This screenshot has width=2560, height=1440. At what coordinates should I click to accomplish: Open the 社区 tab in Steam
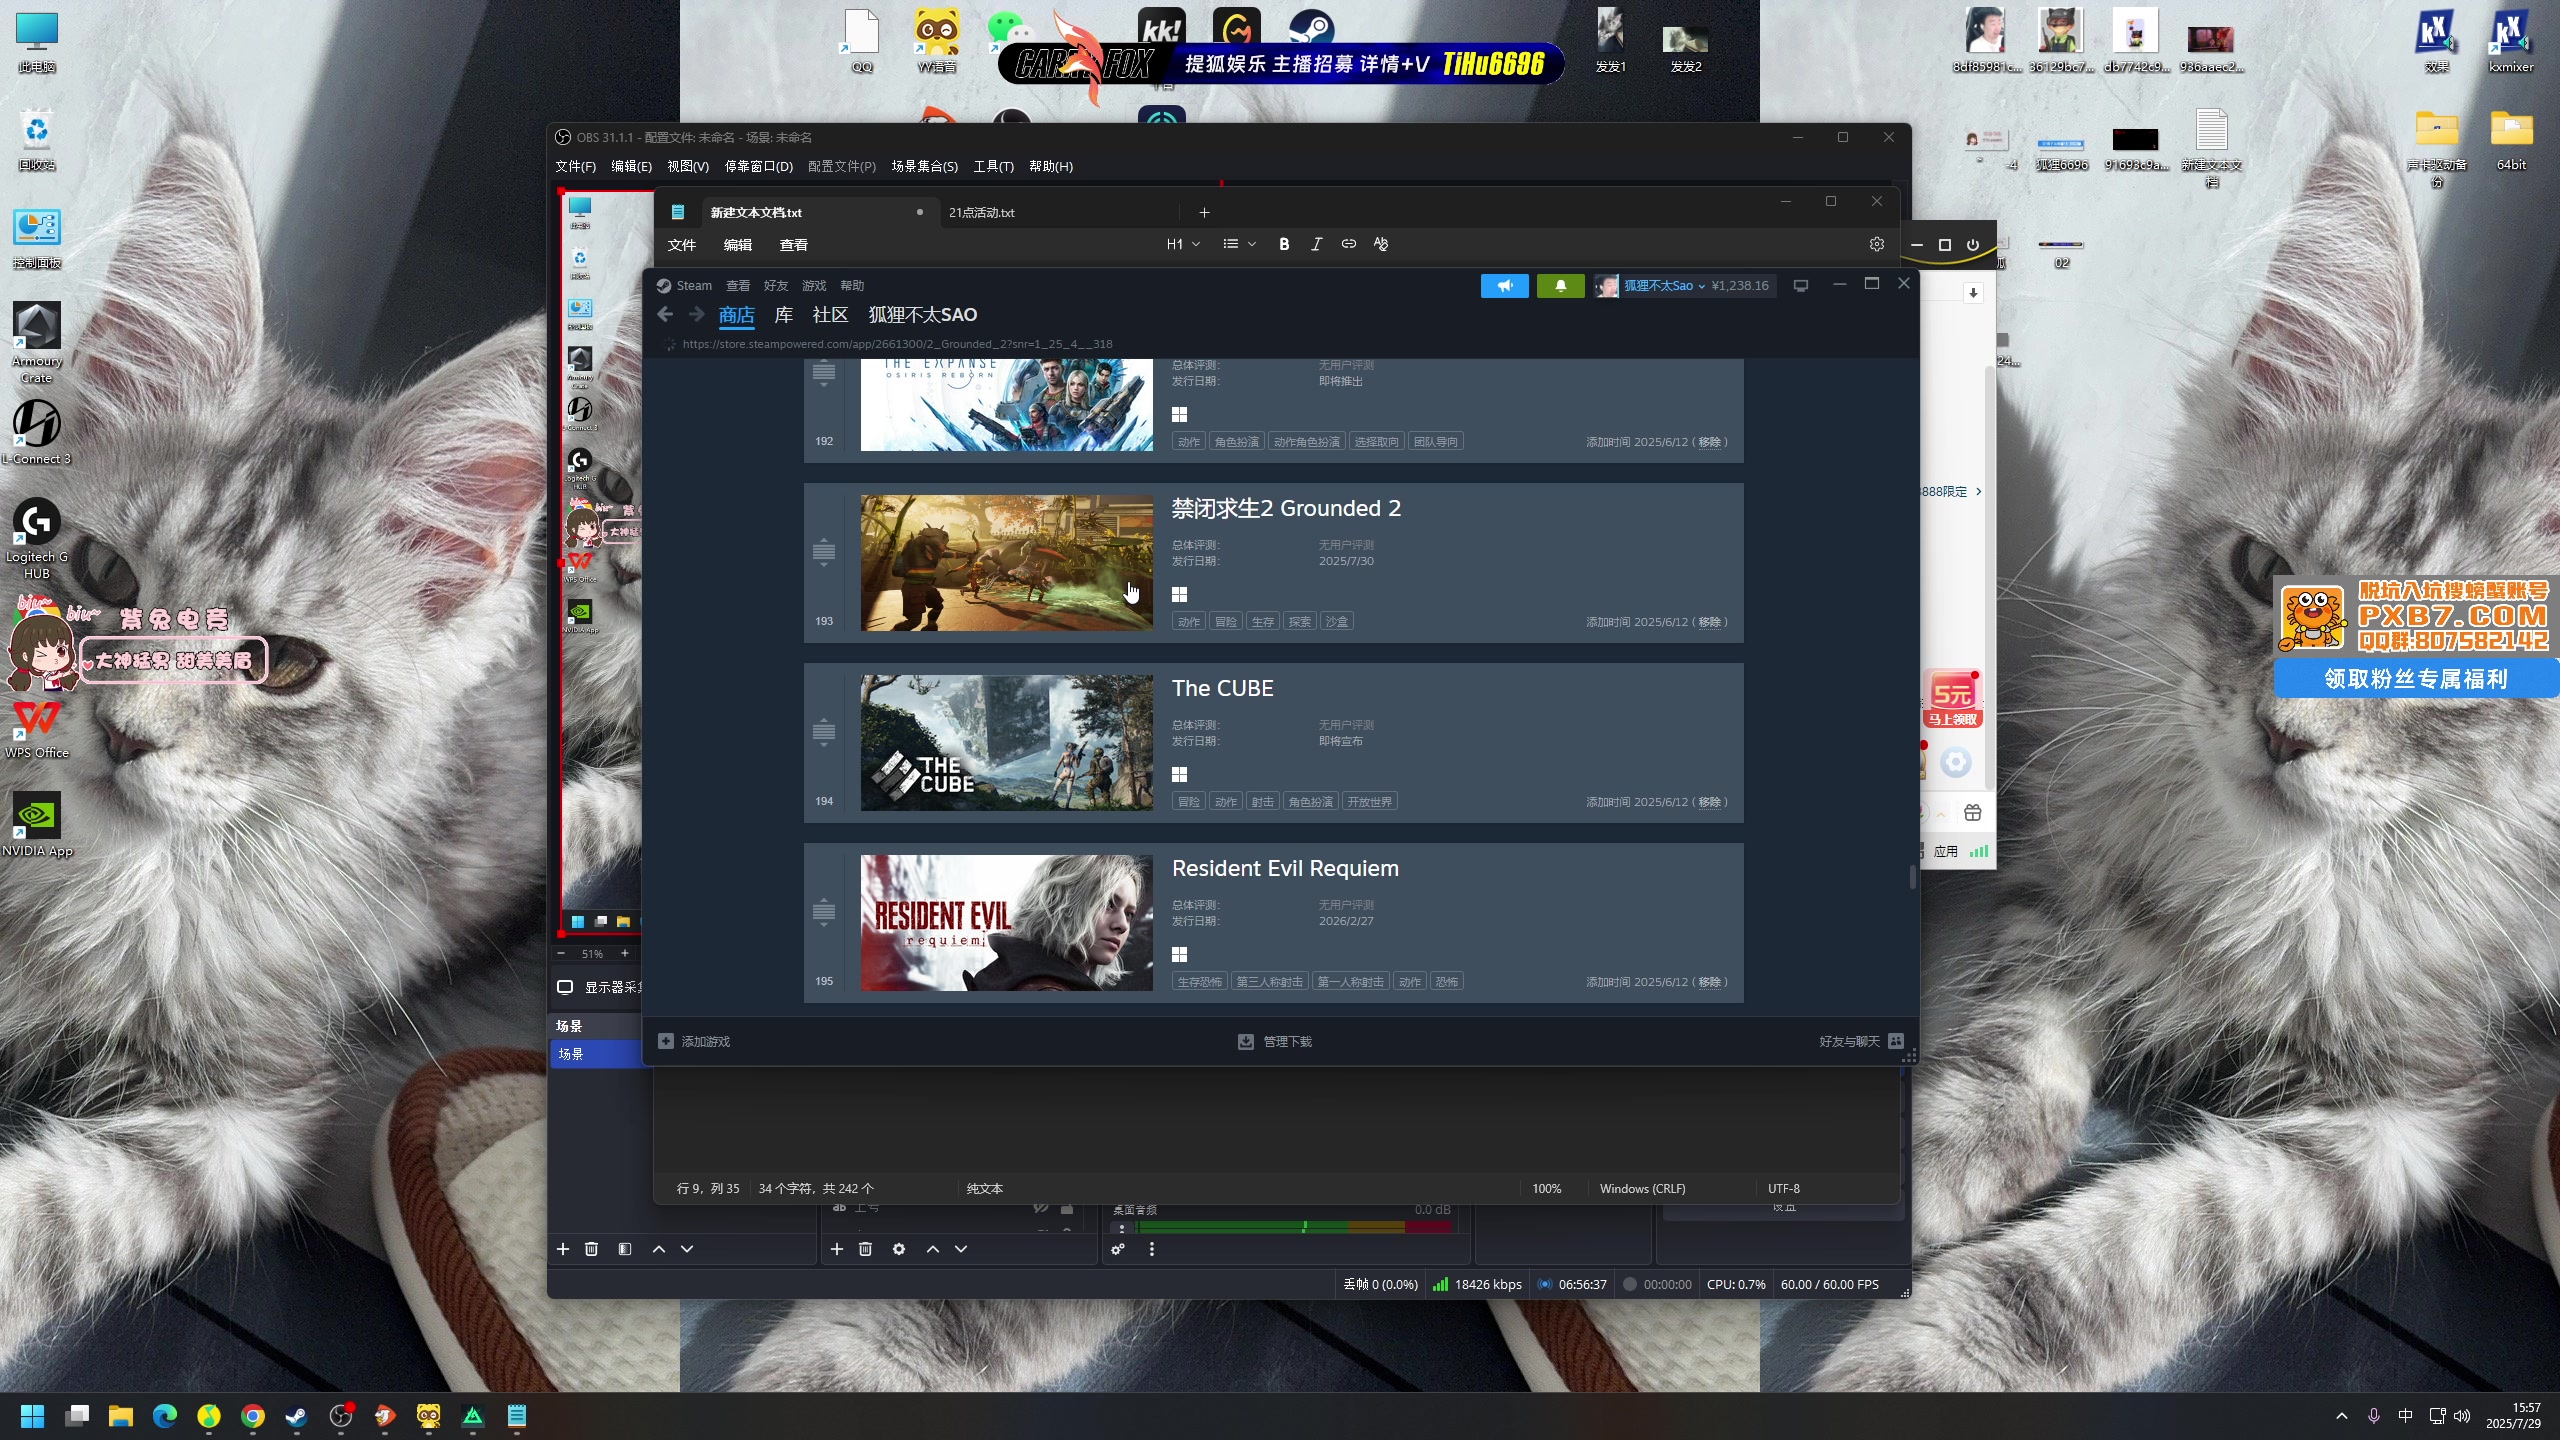[x=830, y=315]
